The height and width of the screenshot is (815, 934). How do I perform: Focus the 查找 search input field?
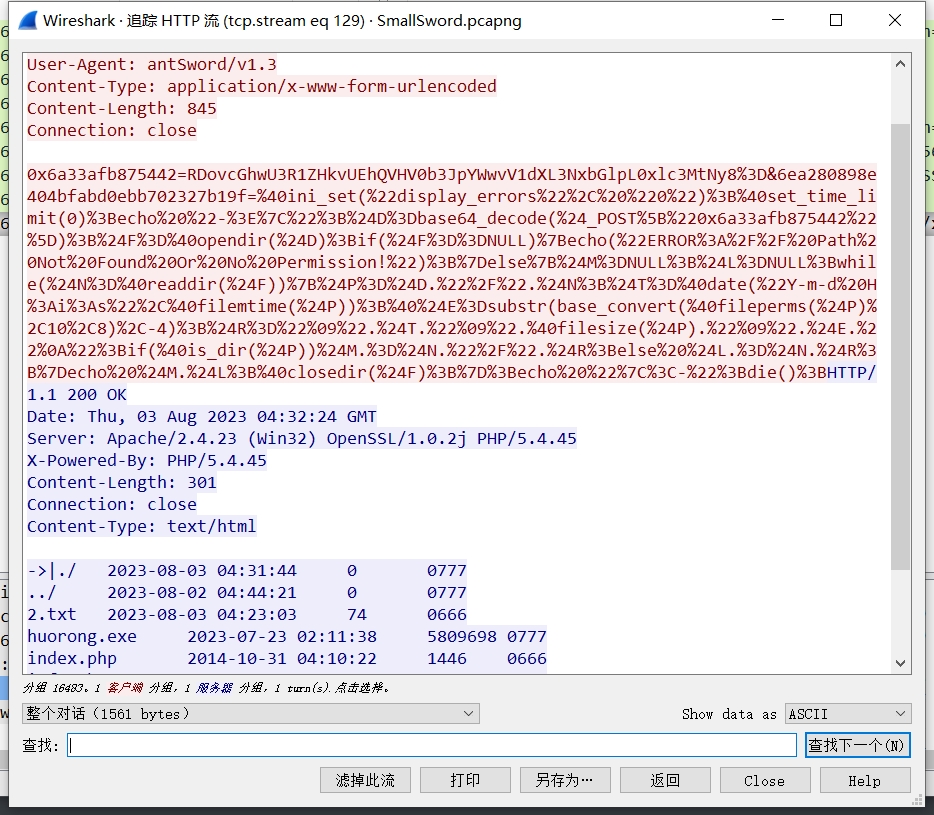coord(432,745)
